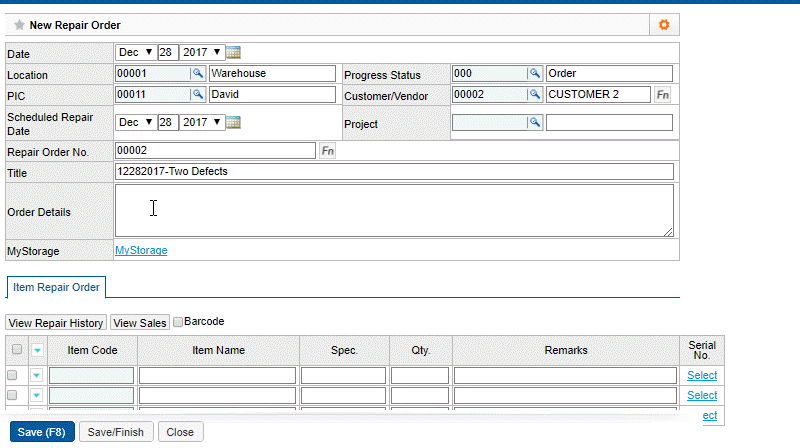Click Repair Order No. field 00002
The image size is (800, 448).
click(215, 151)
